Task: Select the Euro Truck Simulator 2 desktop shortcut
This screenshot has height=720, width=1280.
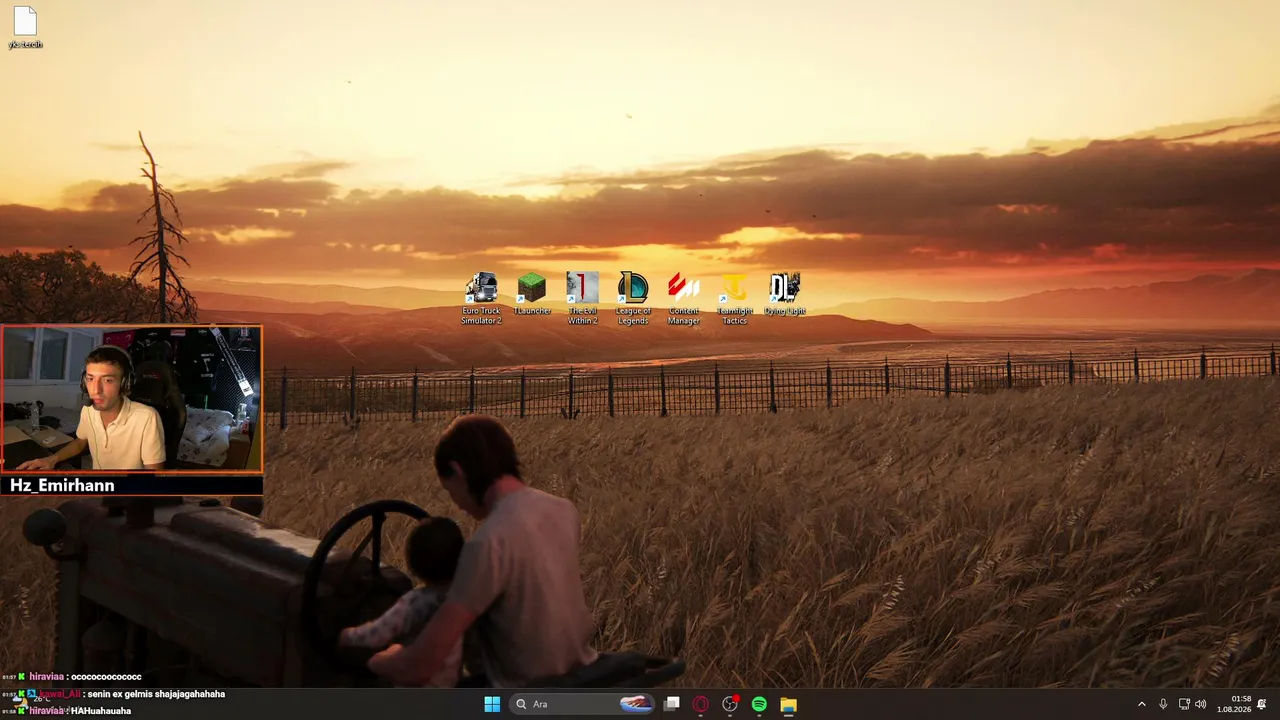Action: tap(481, 298)
